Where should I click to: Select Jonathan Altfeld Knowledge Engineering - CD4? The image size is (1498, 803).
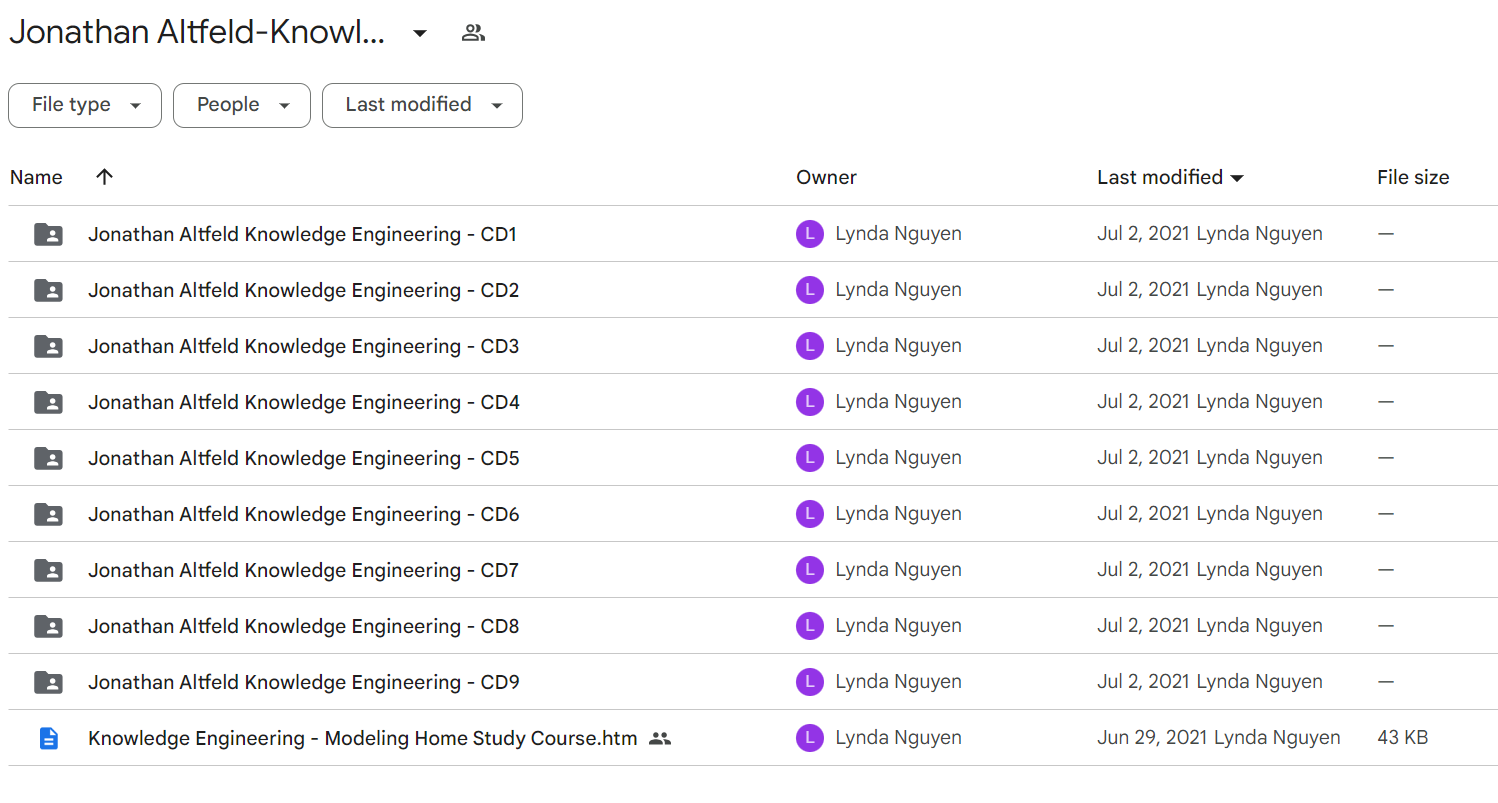click(x=304, y=403)
